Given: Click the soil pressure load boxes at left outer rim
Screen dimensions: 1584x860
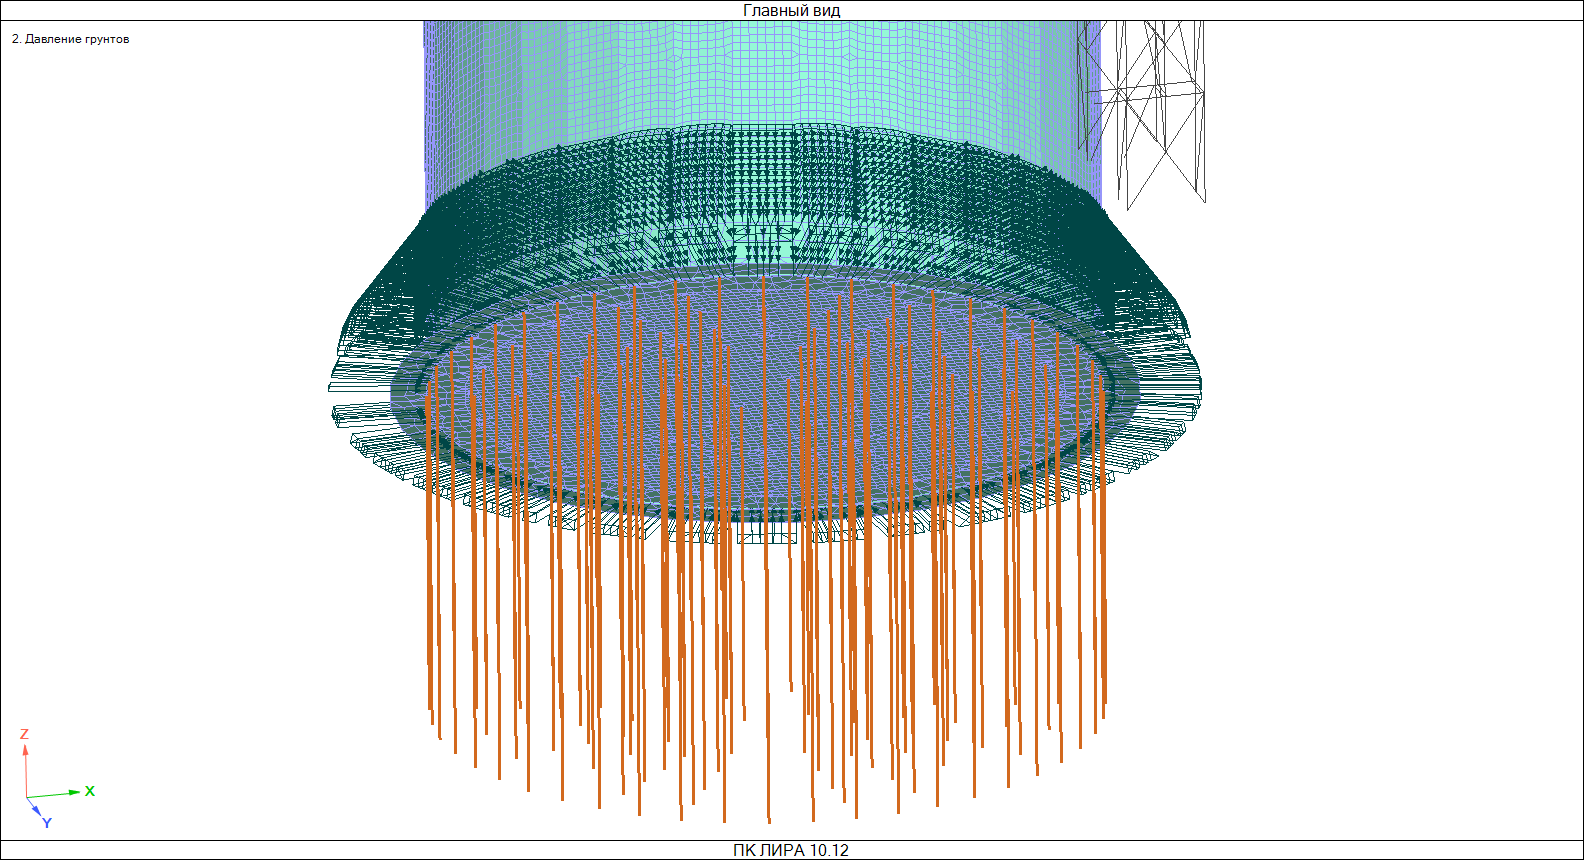Looking at the screenshot, I should coord(350,400).
